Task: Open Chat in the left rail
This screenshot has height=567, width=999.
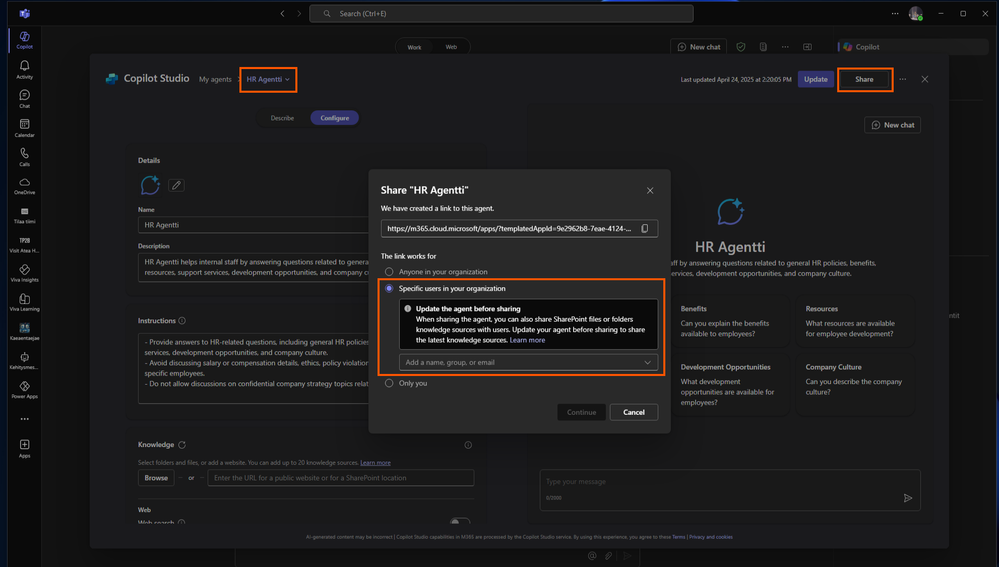Action: pos(24,99)
